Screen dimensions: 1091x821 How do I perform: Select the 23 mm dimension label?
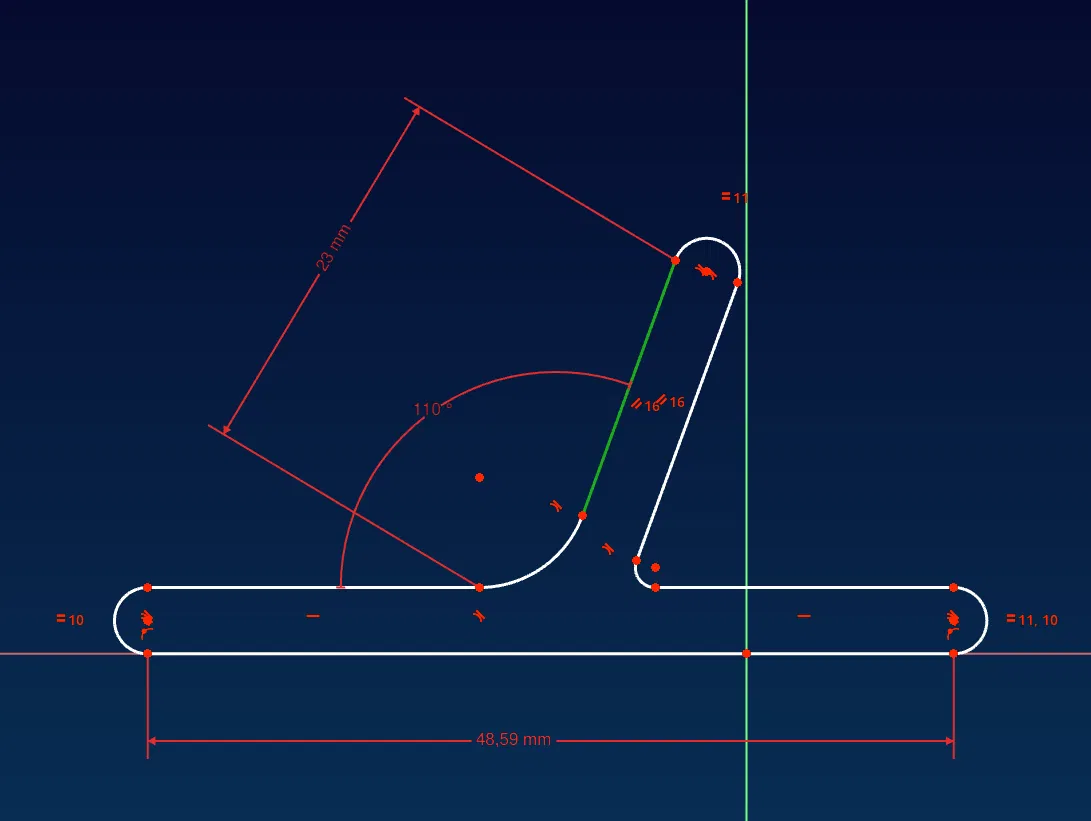pyautogui.click(x=333, y=248)
